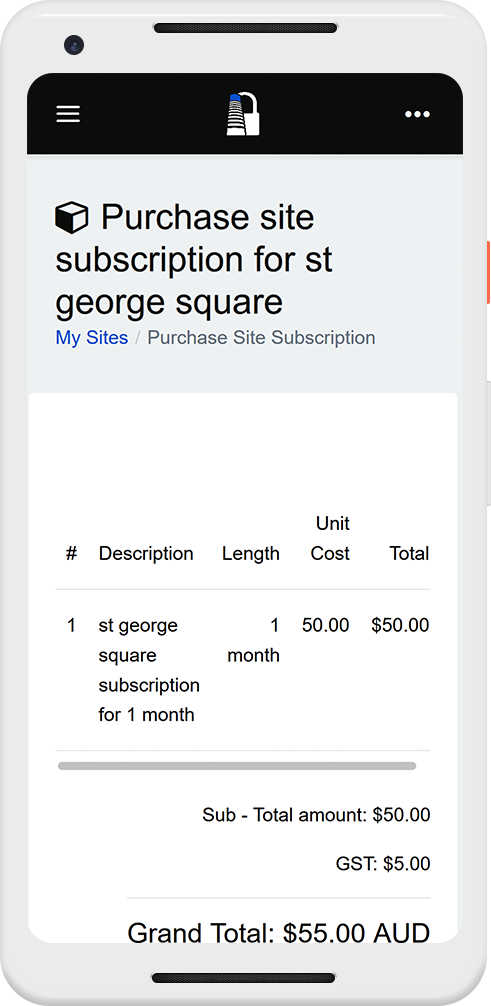Viewport: 491px width, 1006px height.
Task: Click the Total column header
Action: [409, 554]
